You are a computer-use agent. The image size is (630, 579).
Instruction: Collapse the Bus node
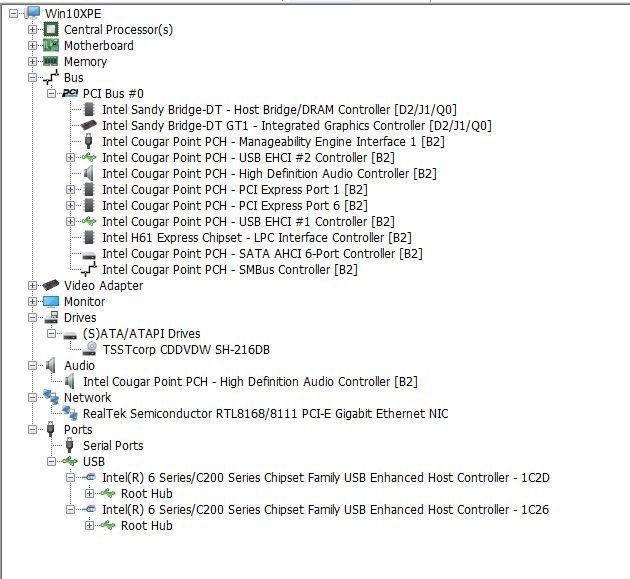pos(33,78)
